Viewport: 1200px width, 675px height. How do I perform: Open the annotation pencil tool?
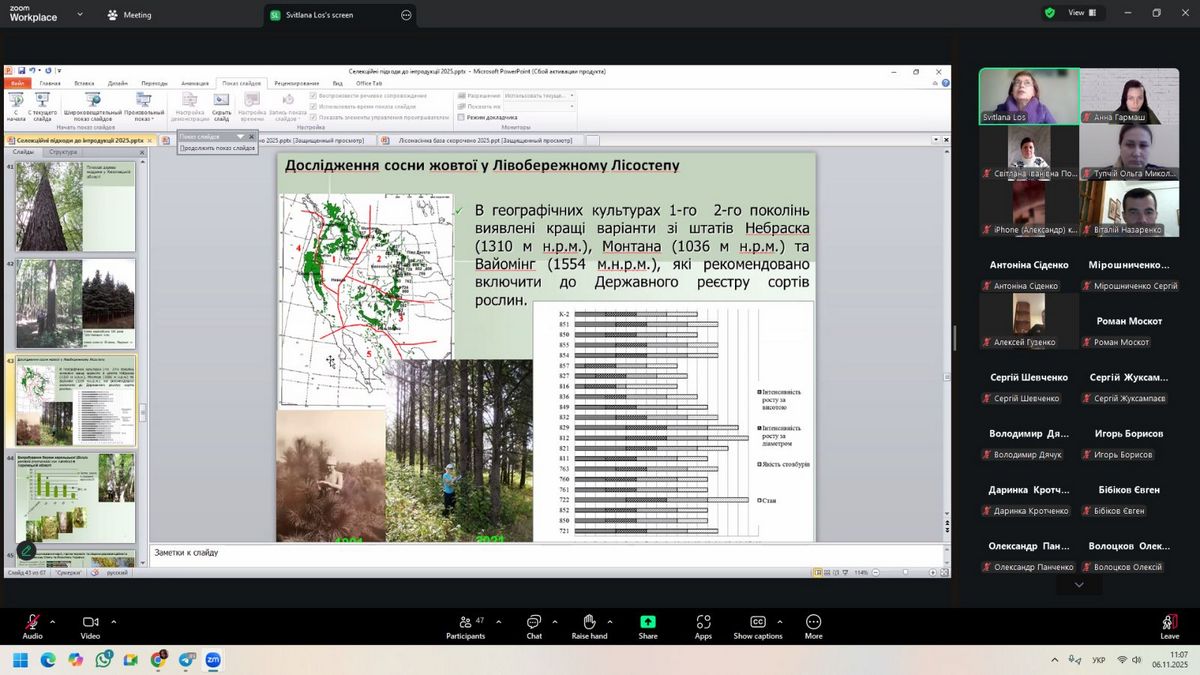(x=26, y=550)
